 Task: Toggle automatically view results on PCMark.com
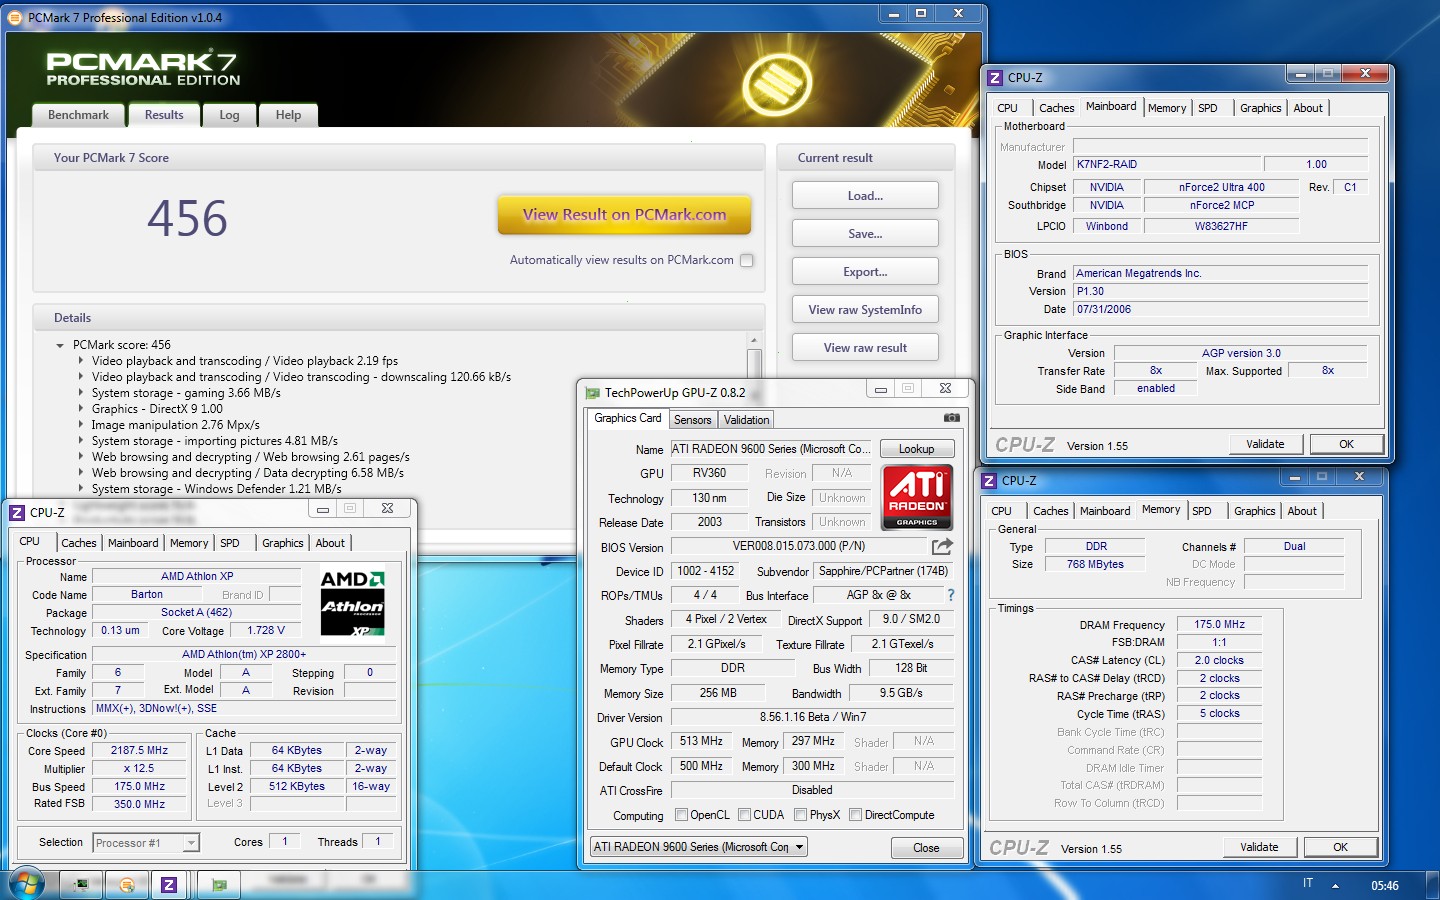746,260
